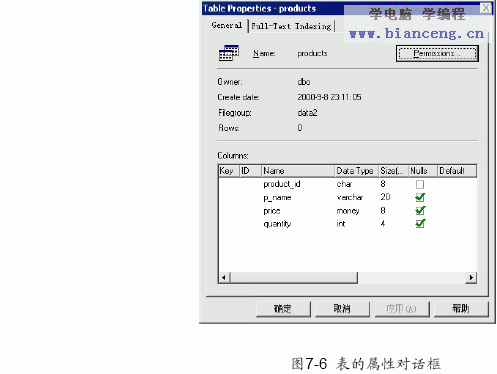
Task: Click the table name value products
Action: [x=312, y=53]
